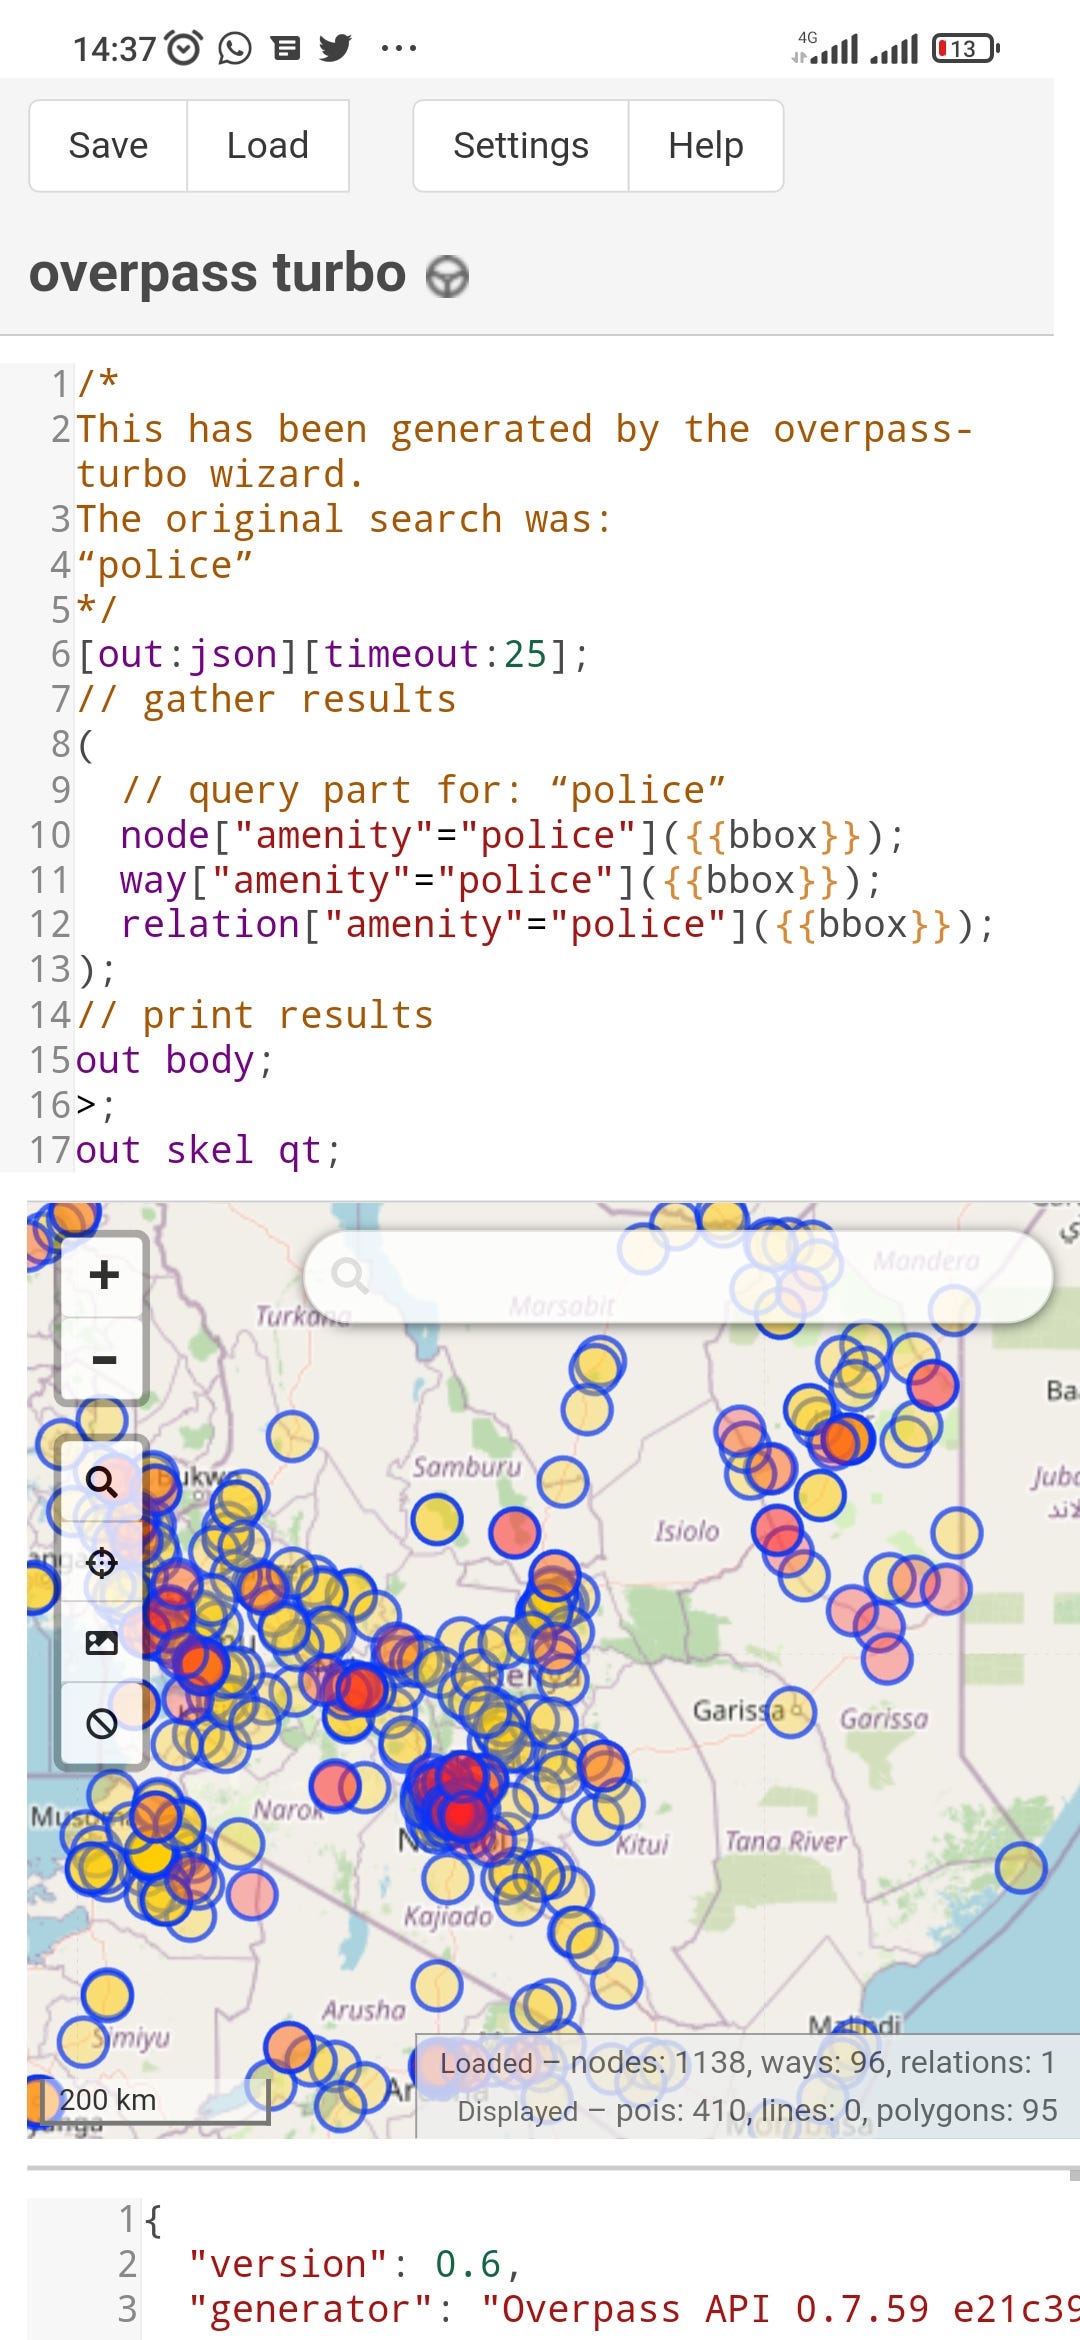Zoom out of the map
Screen dimensions: 1080x2340
point(104,1360)
